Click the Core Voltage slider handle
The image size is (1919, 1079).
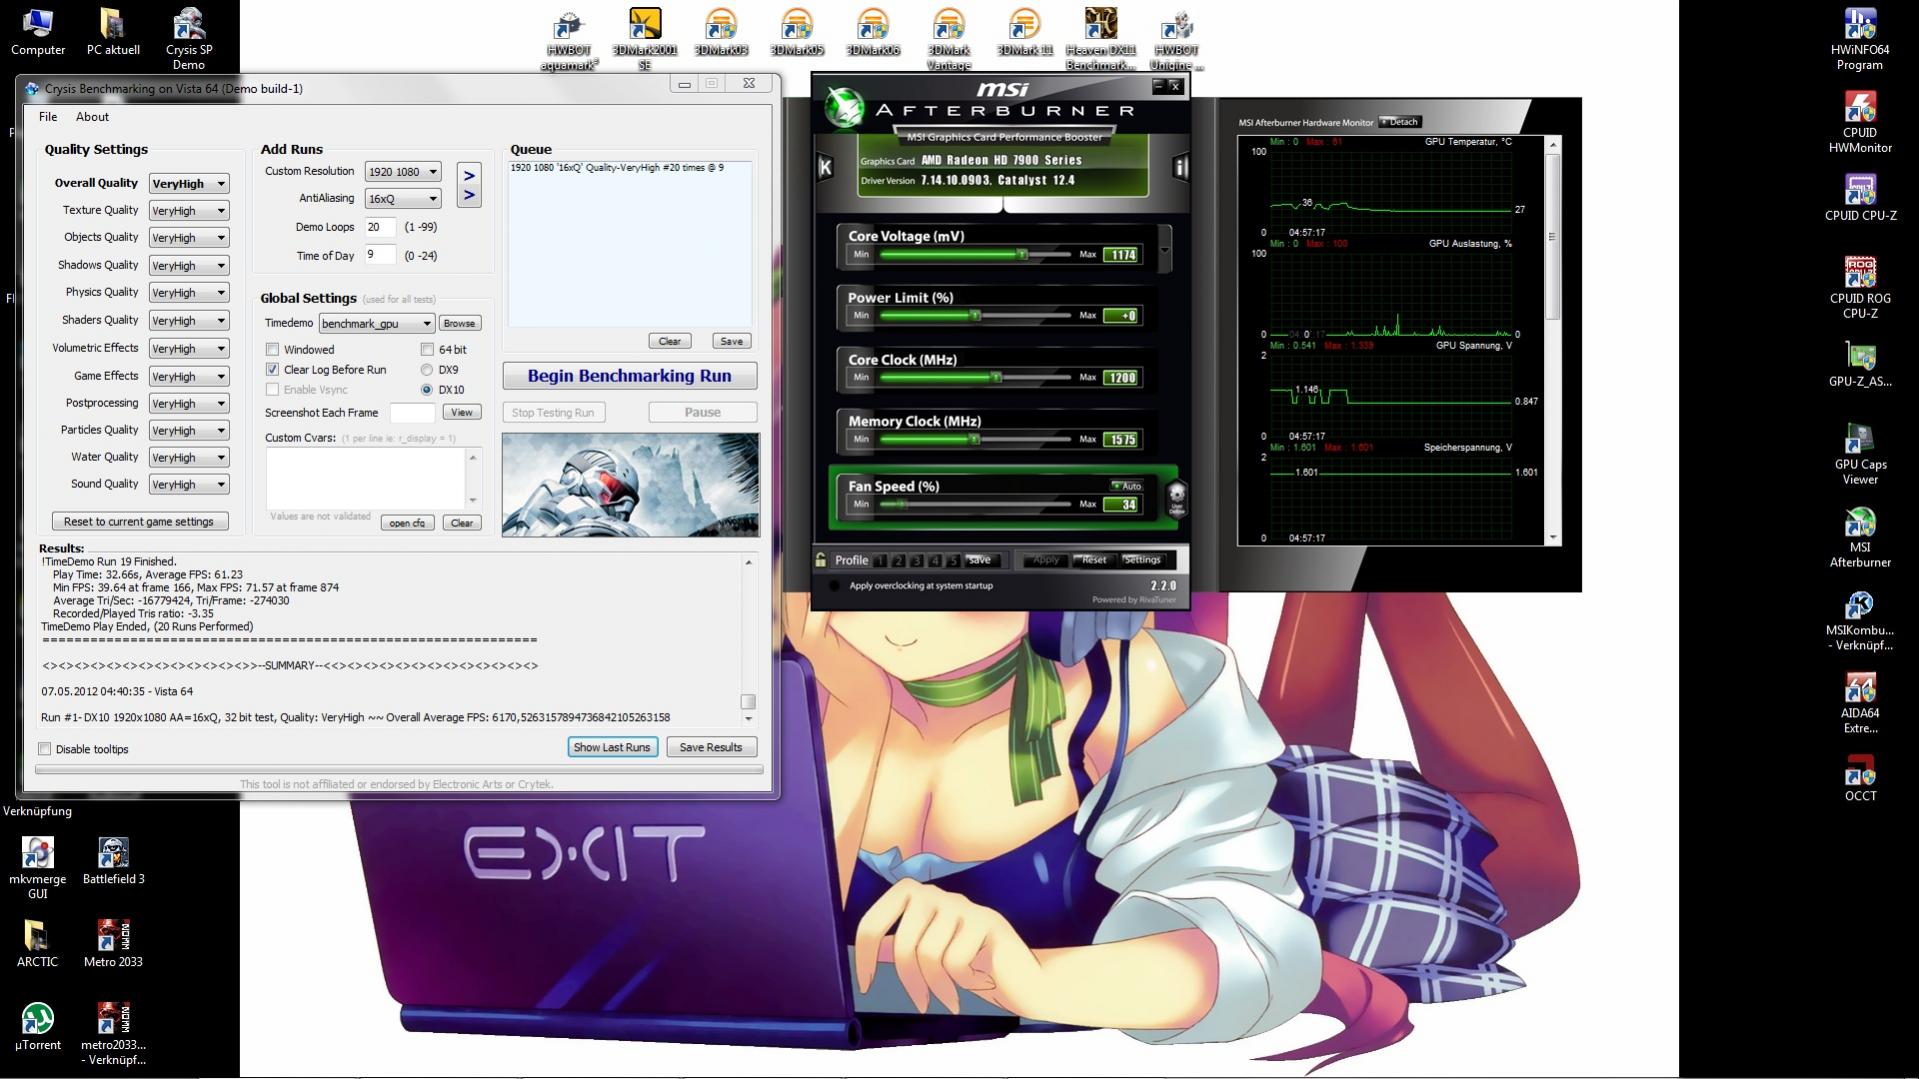(1022, 255)
